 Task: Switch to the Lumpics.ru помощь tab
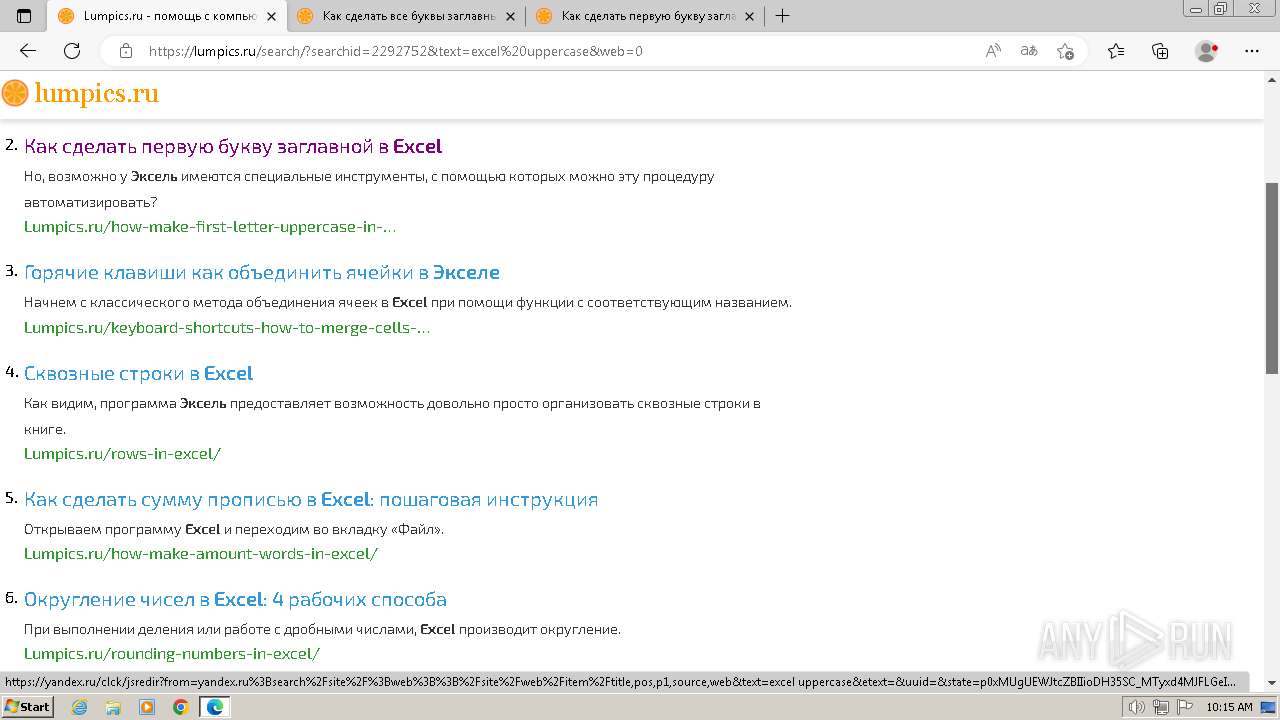168,16
